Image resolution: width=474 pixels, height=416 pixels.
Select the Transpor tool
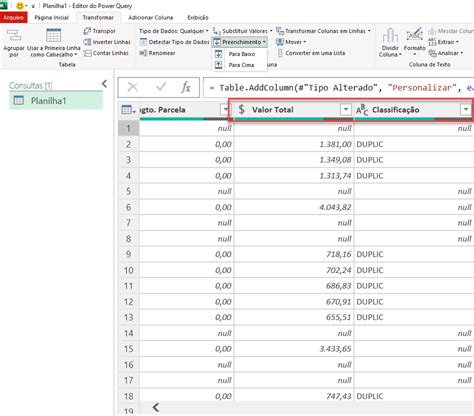[x=99, y=31]
